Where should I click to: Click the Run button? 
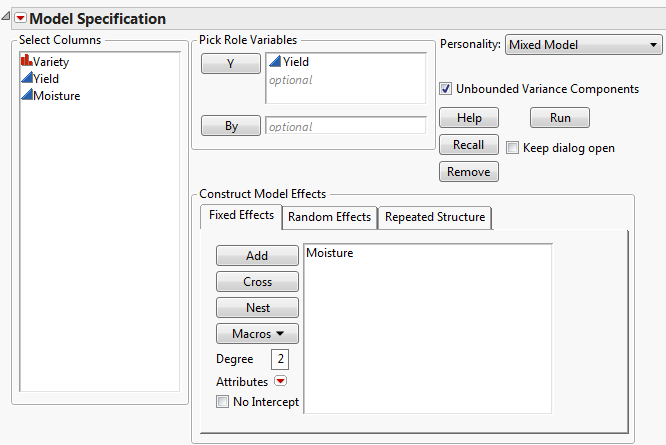coord(560,118)
